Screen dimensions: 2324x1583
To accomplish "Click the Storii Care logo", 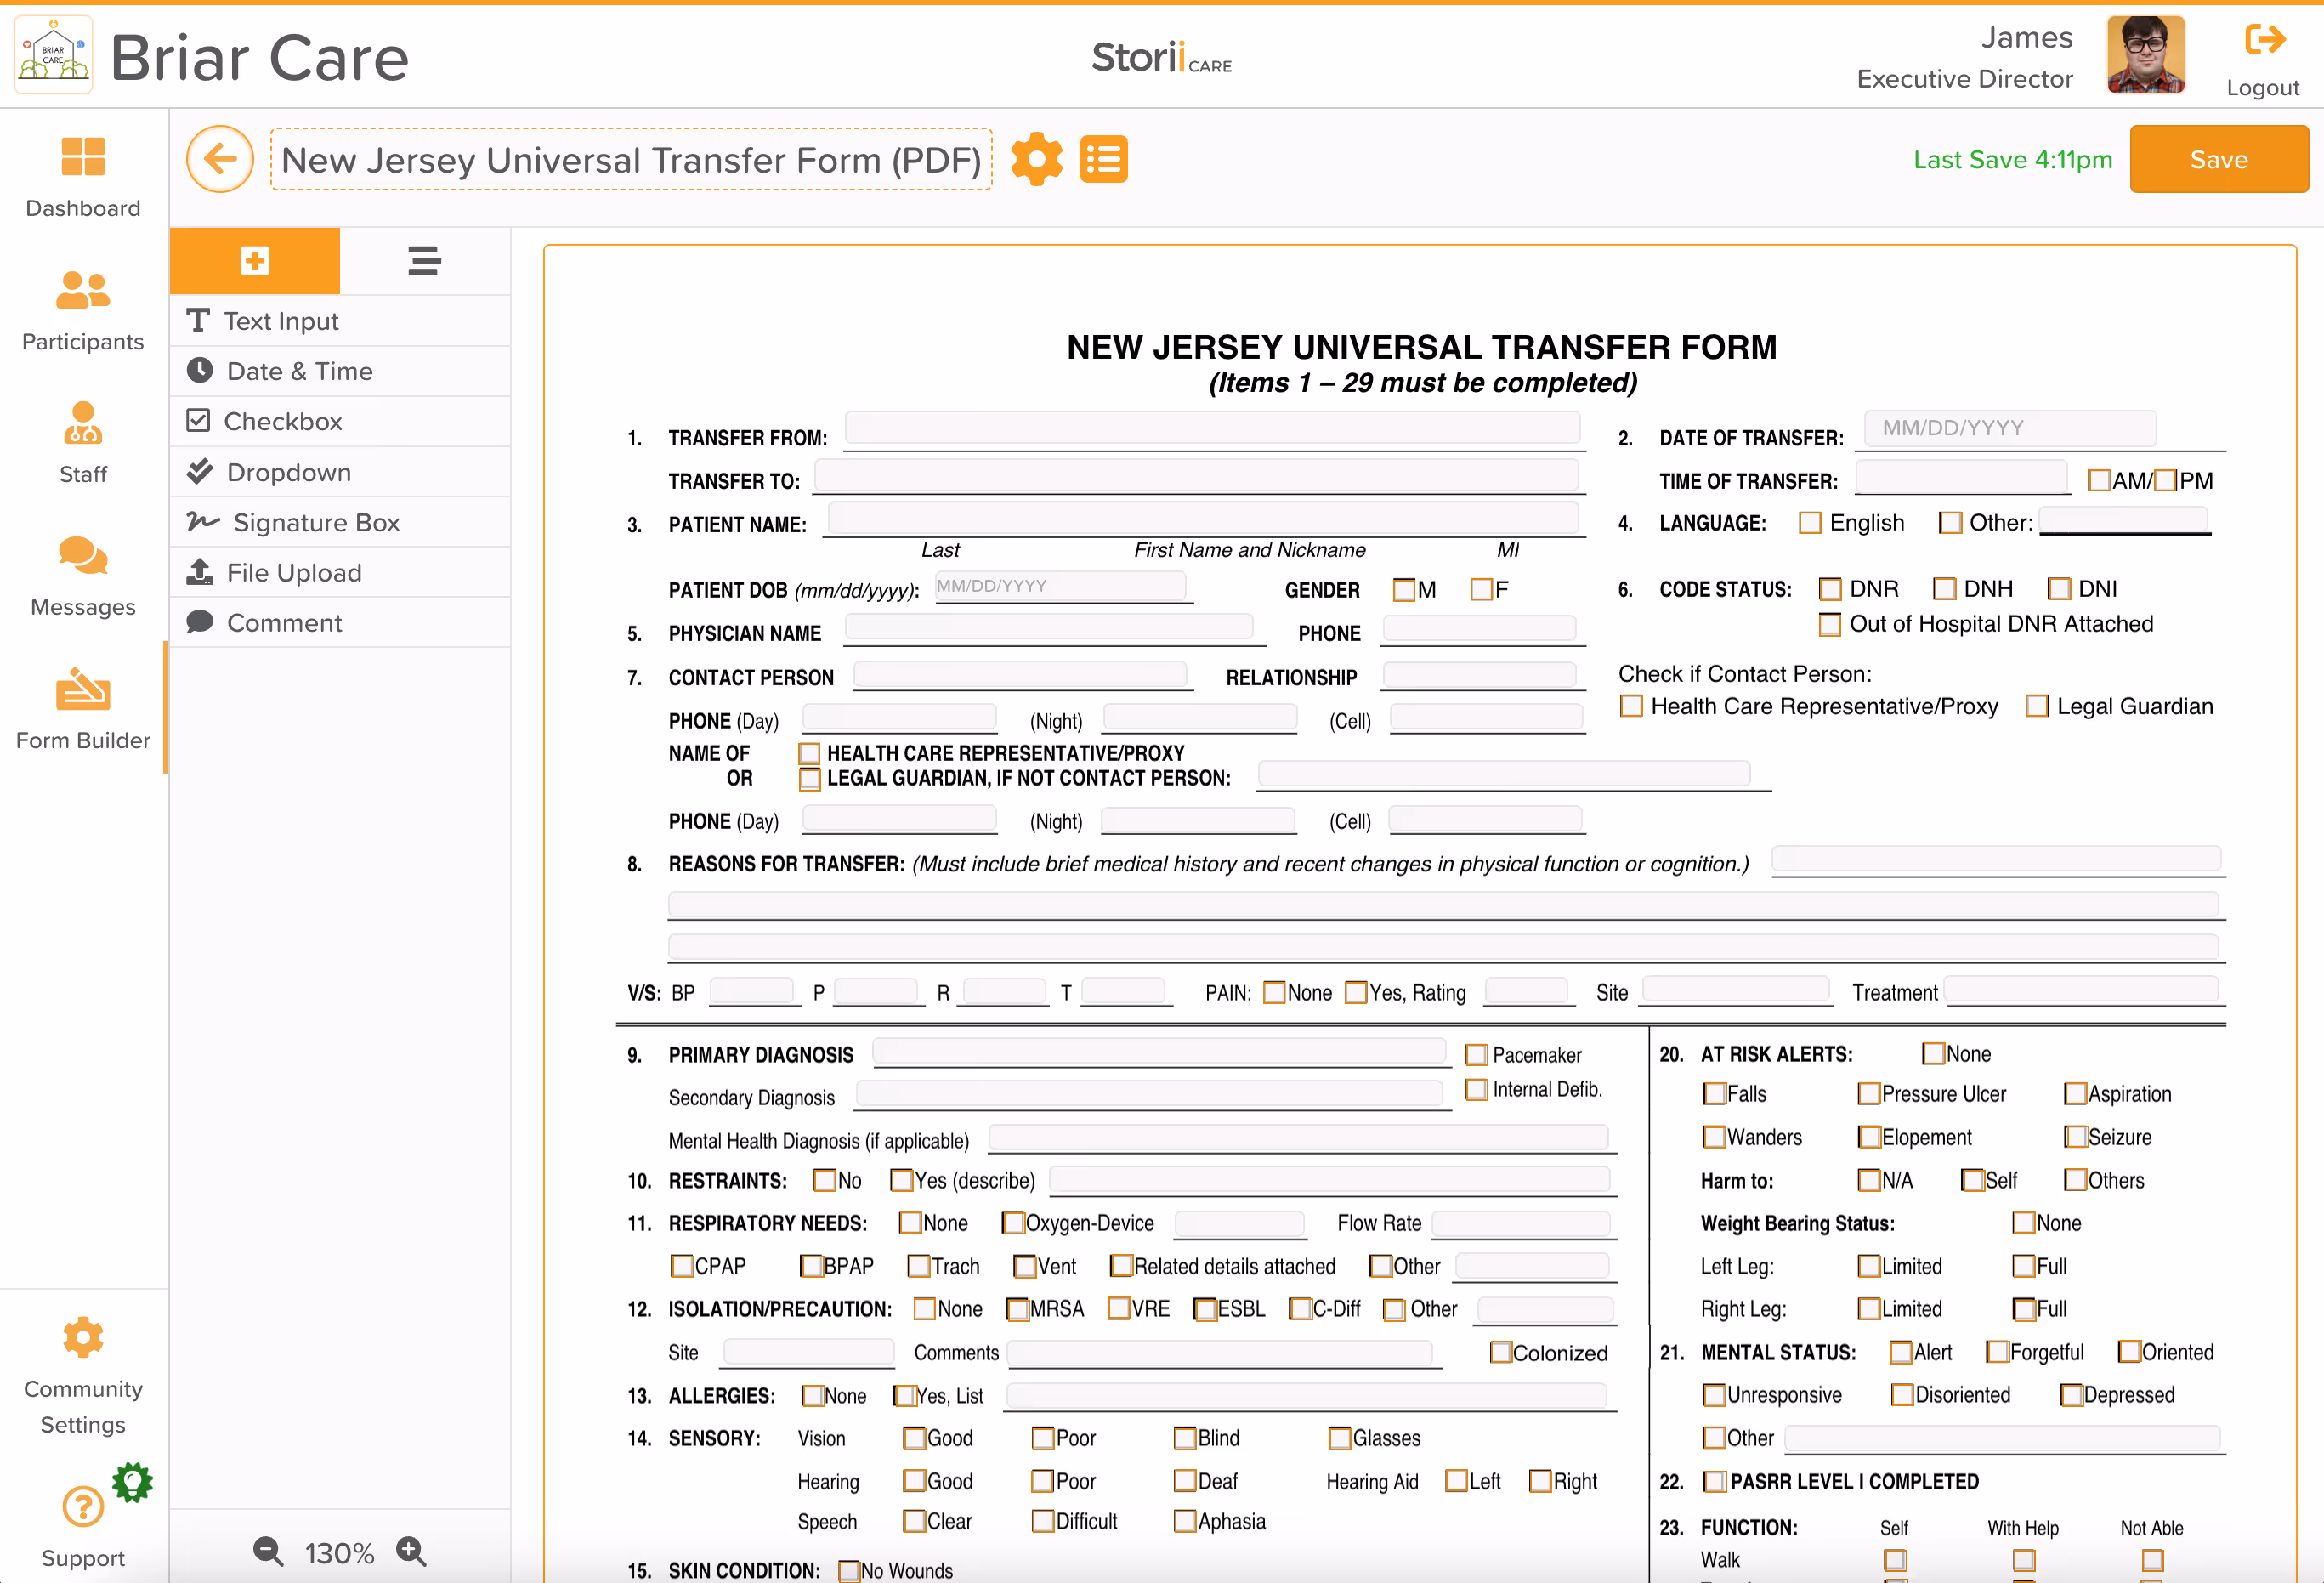I will (1161, 57).
